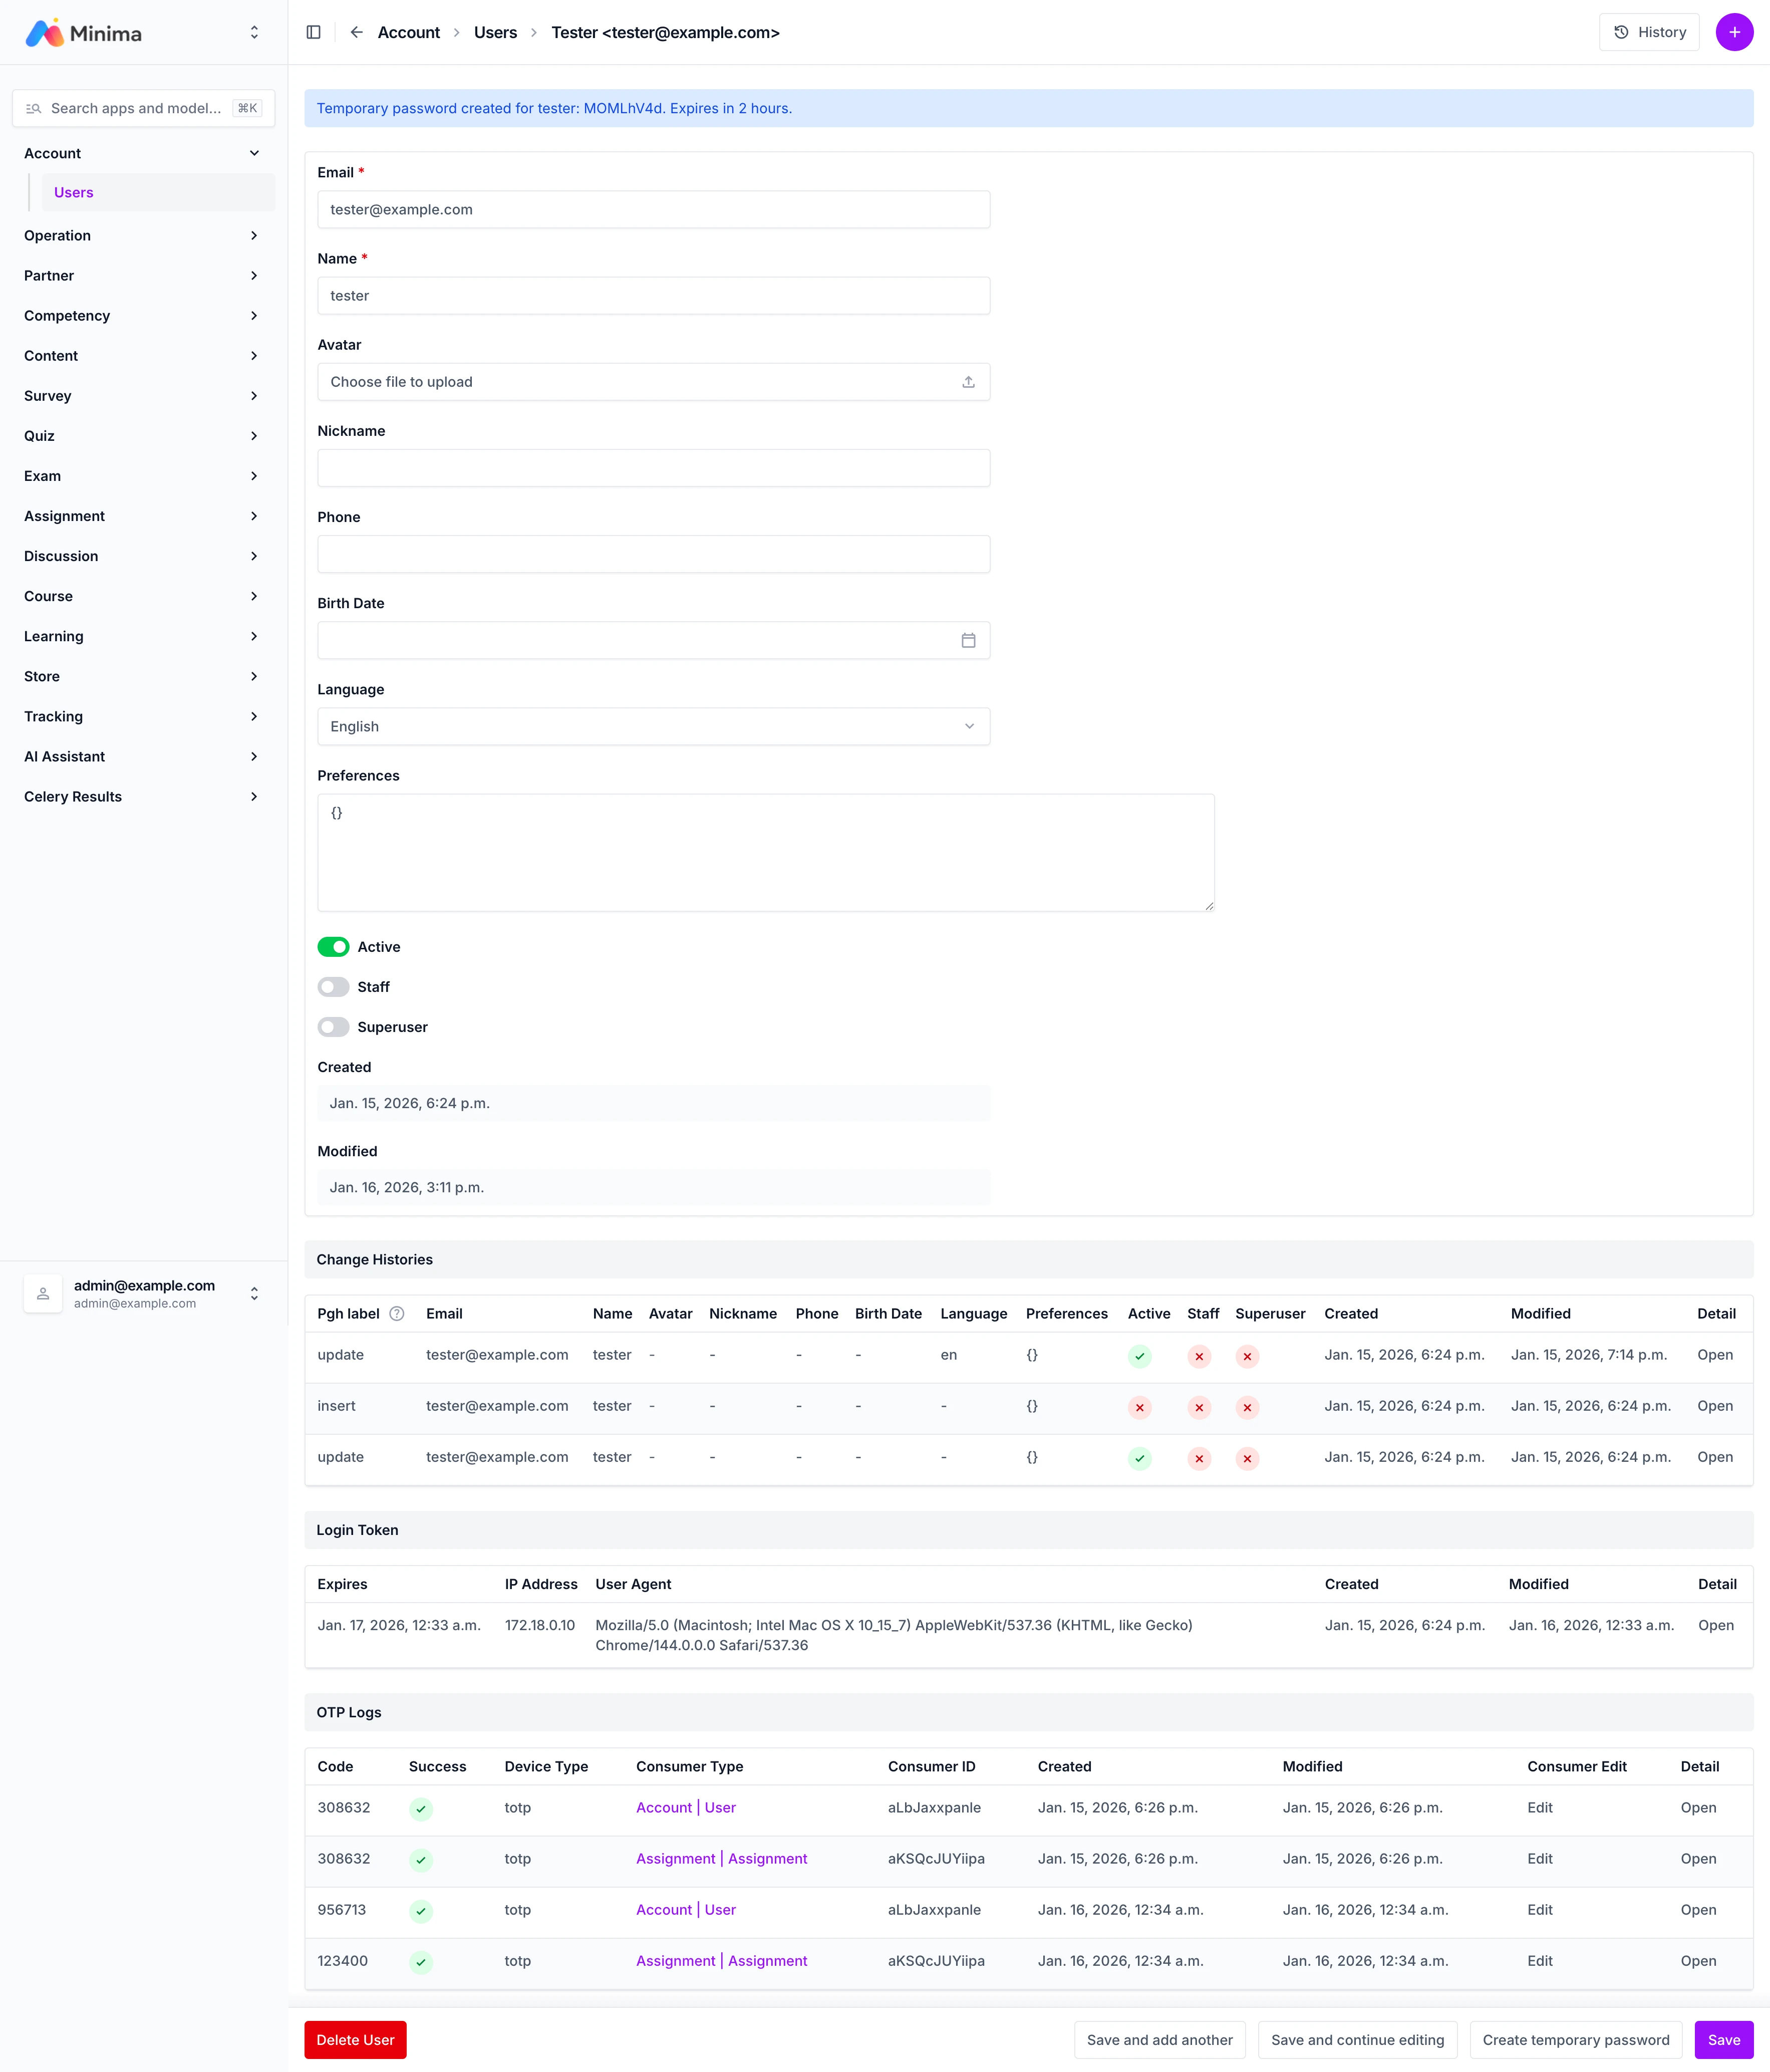Click the Pgh label help icon
The width and height of the screenshot is (1770, 2072).
coord(397,1314)
